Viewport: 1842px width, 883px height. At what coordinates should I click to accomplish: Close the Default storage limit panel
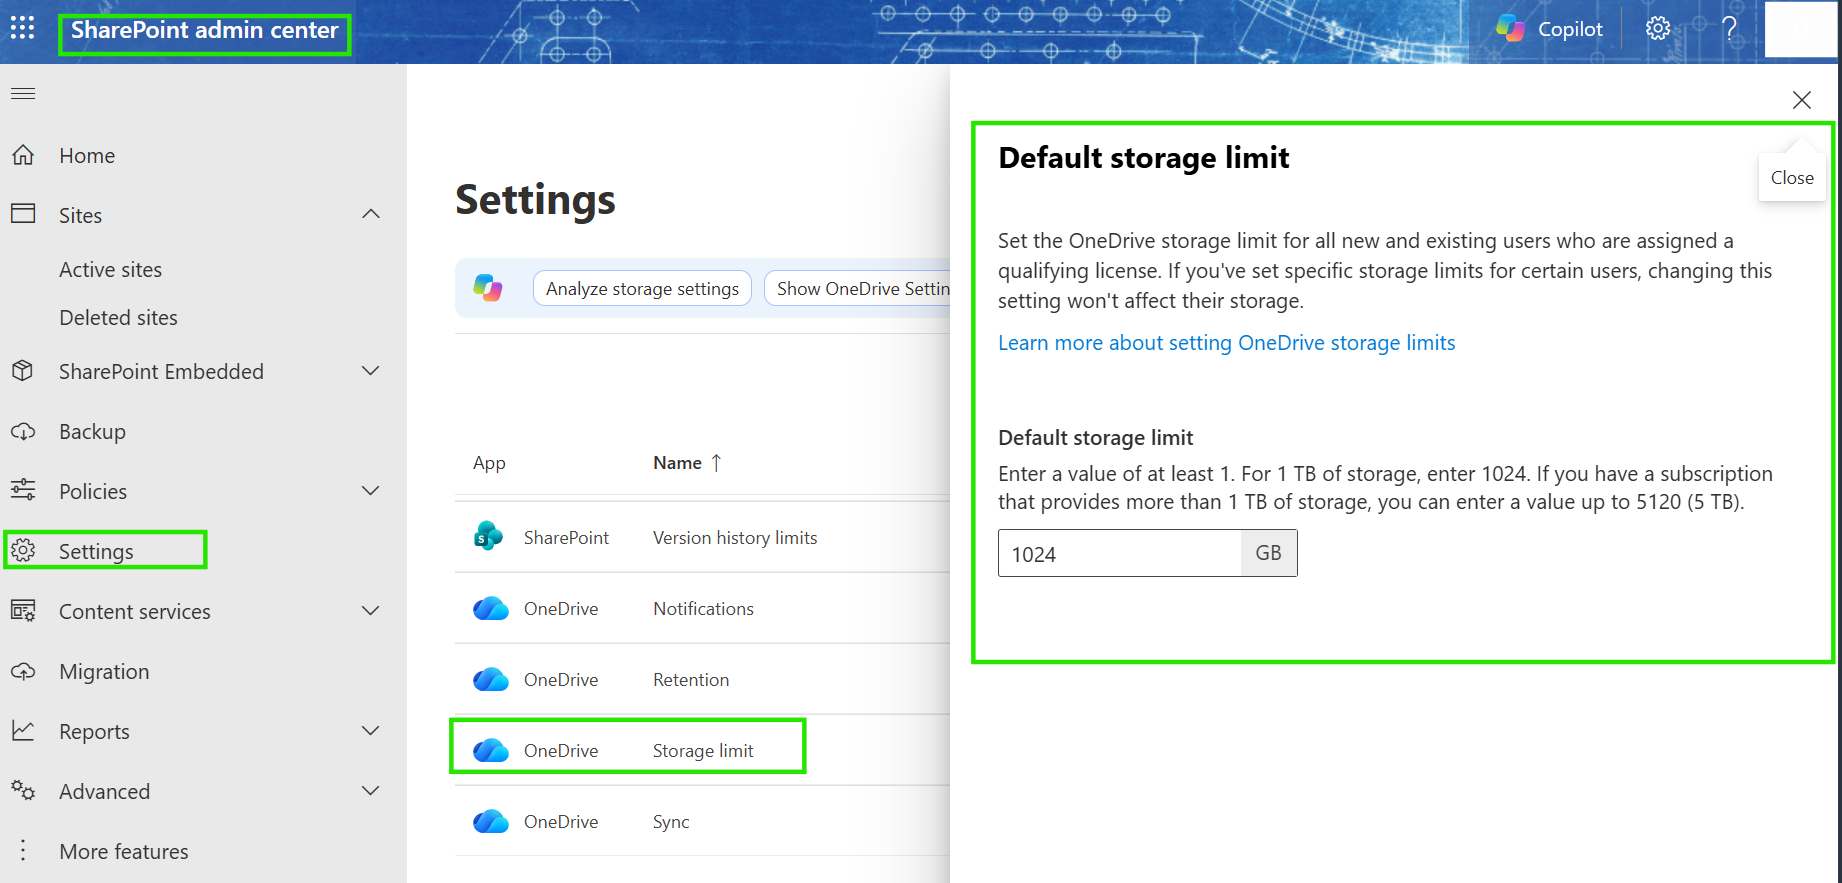1802,100
